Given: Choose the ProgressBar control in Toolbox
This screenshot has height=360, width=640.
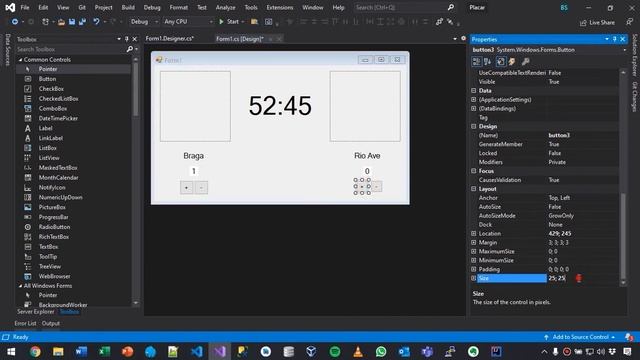Looking at the screenshot, I should point(53,217).
